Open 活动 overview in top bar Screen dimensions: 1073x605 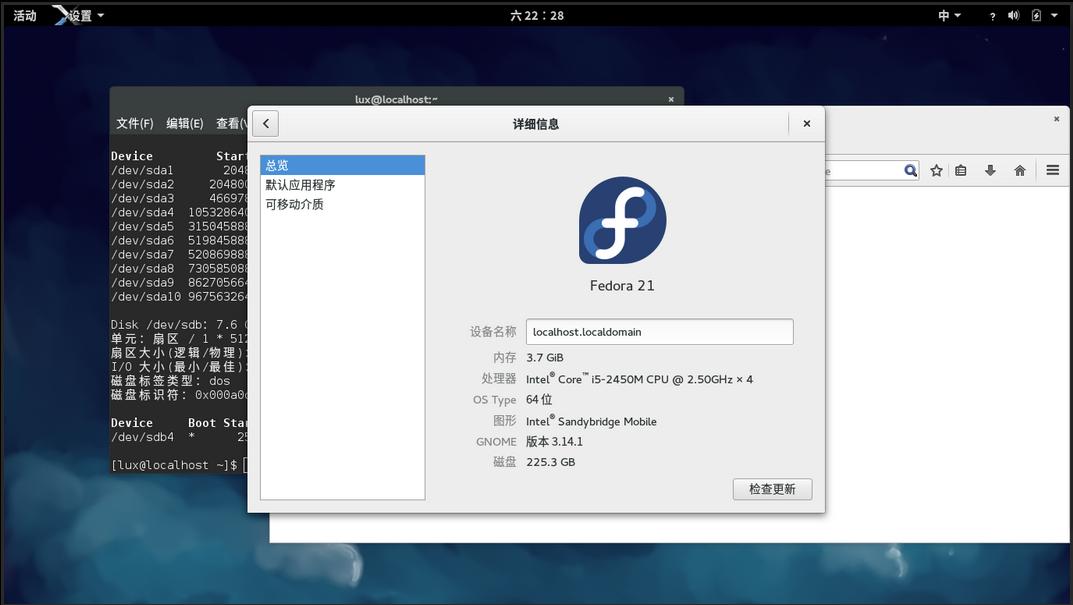[25, 15]
